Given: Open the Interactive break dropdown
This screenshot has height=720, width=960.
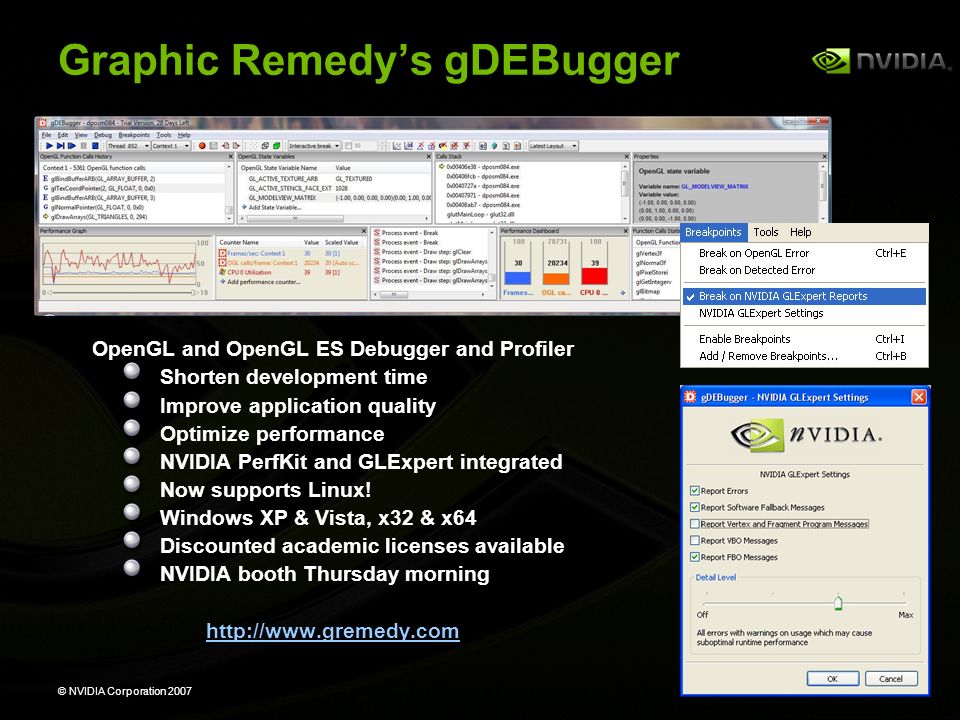Looking at the screenshot, I should click(x=314, y=146).
